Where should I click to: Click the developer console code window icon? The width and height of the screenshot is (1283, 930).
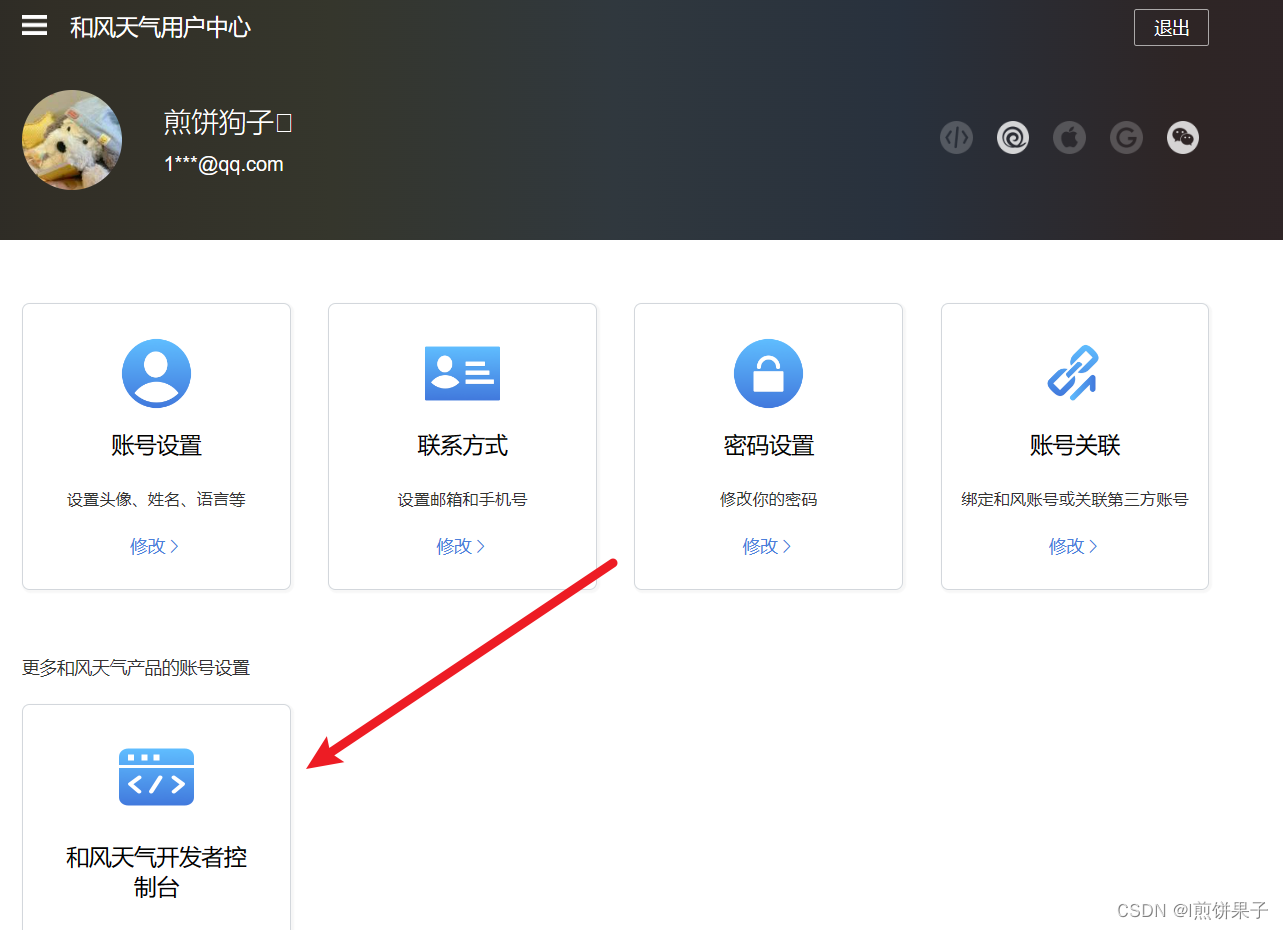pos(156,777)
